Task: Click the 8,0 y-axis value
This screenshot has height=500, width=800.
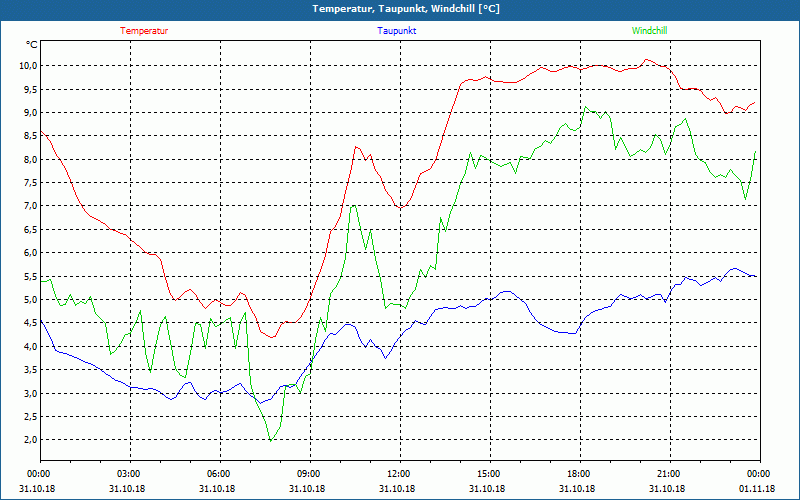Action: point(30,159)
